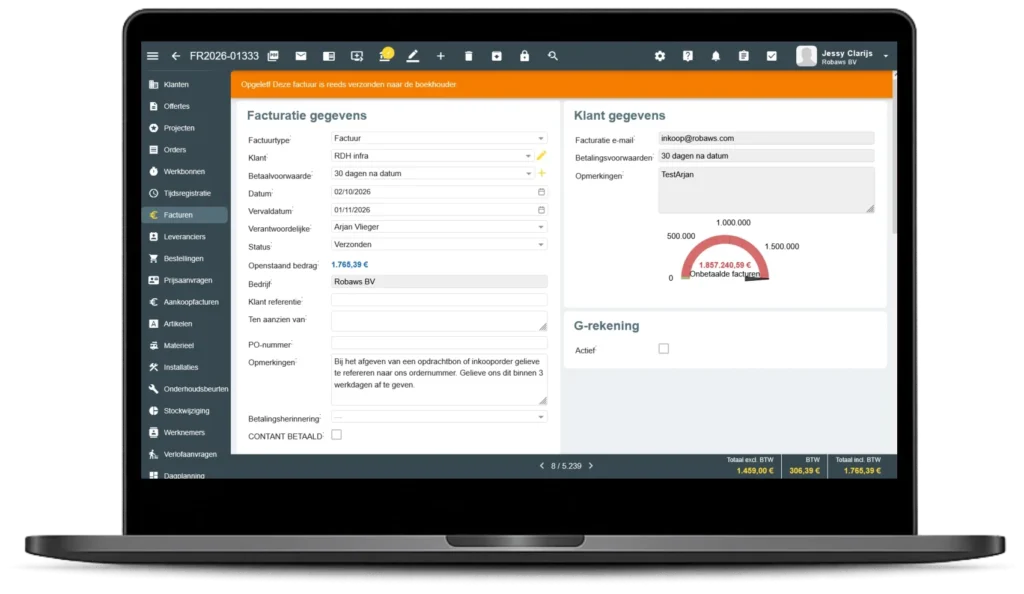The height and width of the screenshot is (594, 1024).
Task: Go to previous invoice record arrow
Action: pos(541,466)
